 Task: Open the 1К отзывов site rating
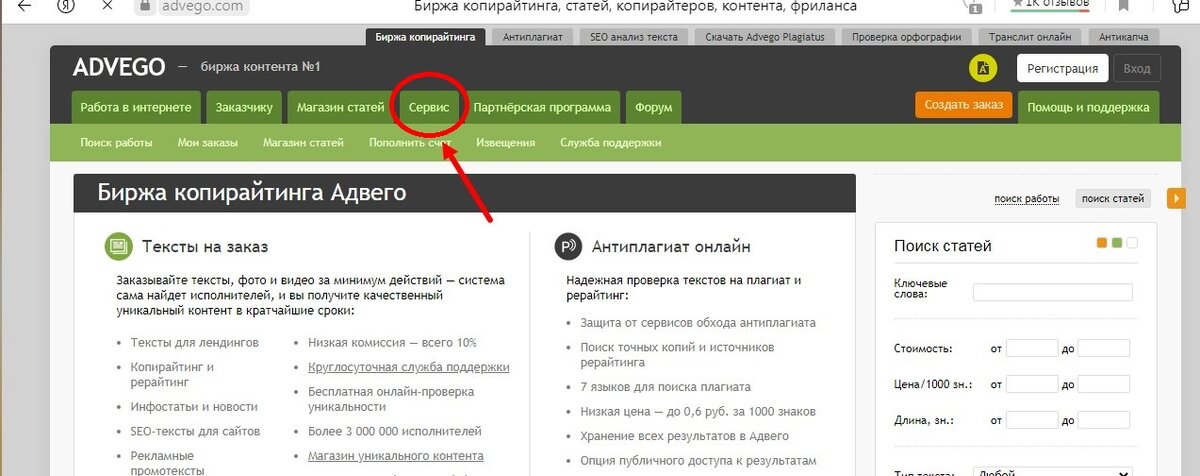click(1049, 5)
